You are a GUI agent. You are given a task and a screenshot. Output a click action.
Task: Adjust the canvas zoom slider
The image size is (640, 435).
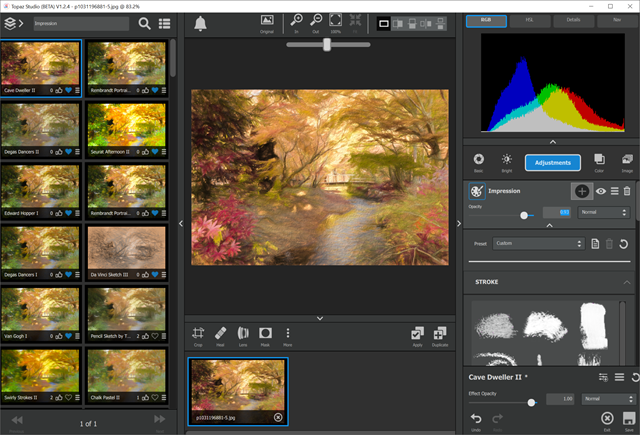point(328,45)
